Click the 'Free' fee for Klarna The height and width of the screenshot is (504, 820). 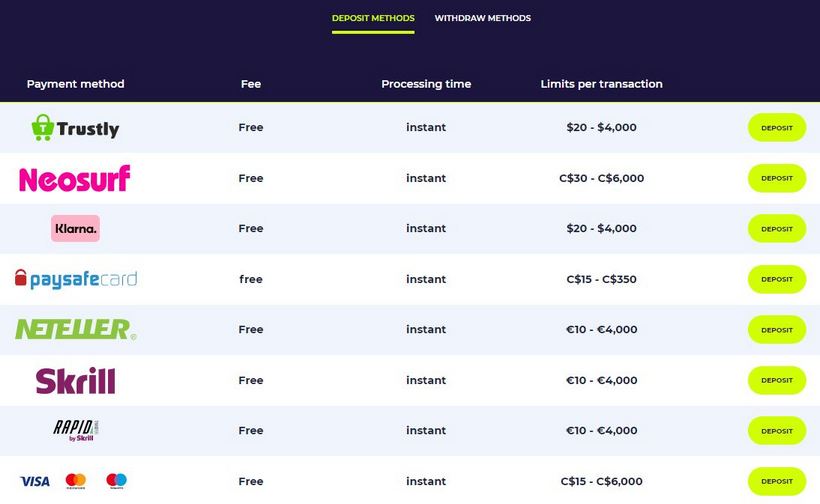(250, 228)
